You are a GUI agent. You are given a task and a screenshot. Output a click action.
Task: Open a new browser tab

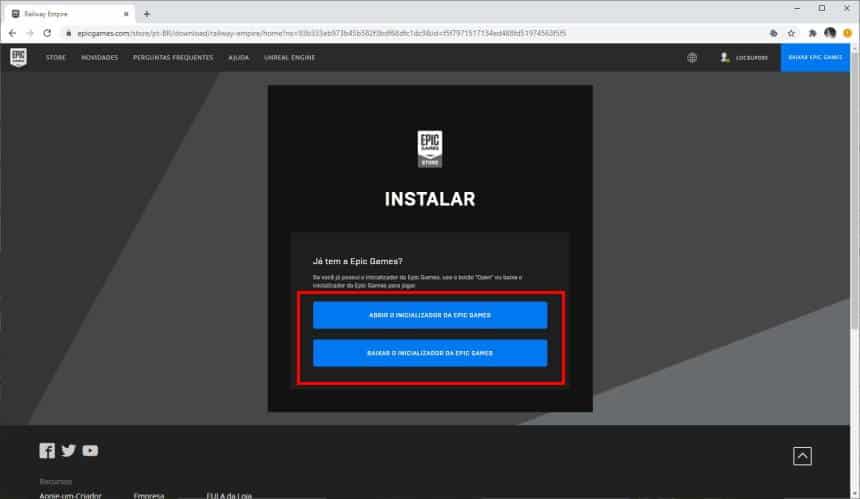[146, 14]
